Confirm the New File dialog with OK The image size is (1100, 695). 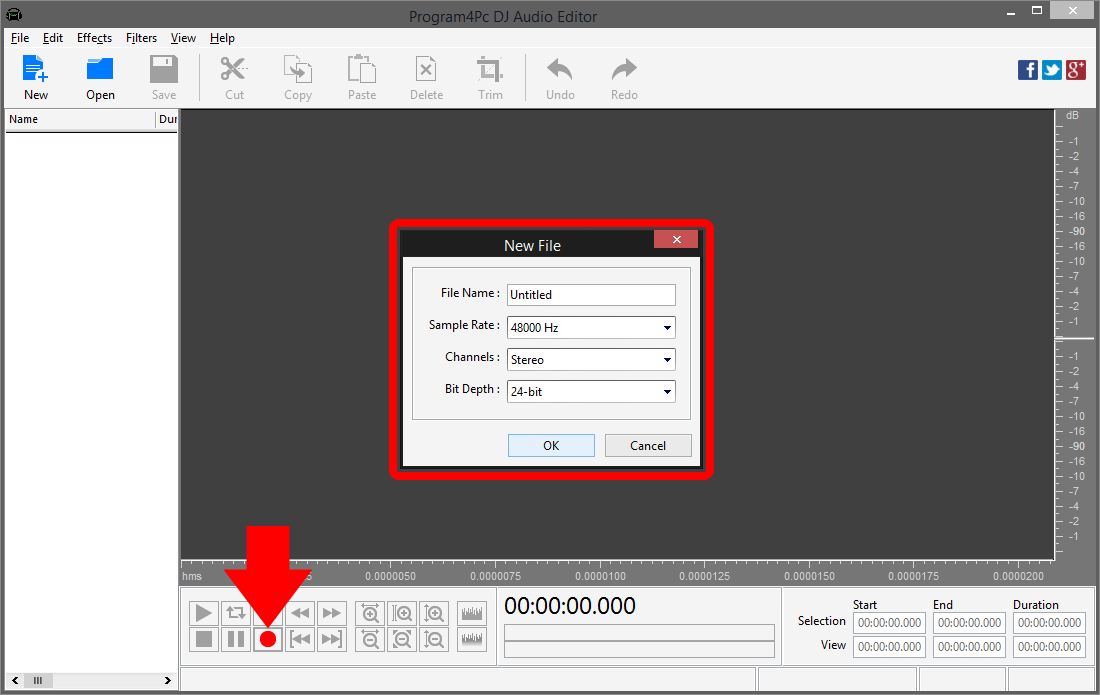point(551,445)
